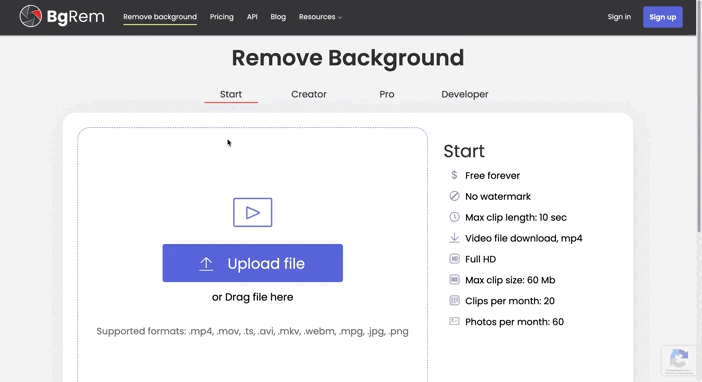Image resolution: width=702 pixels, height=382 pixels.
Task: Click the video play icon in upload area
Action: pyautogui.click(x=253, y=212)
